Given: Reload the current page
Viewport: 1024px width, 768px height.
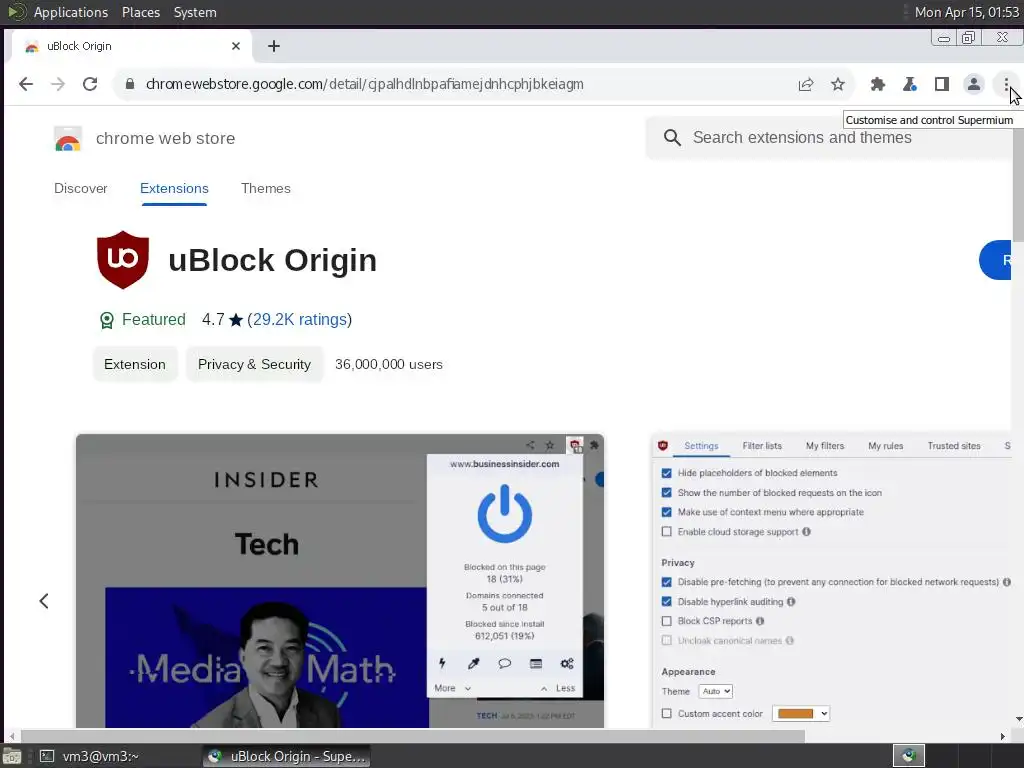Looking at the screenshot, I should click(90, 84).
